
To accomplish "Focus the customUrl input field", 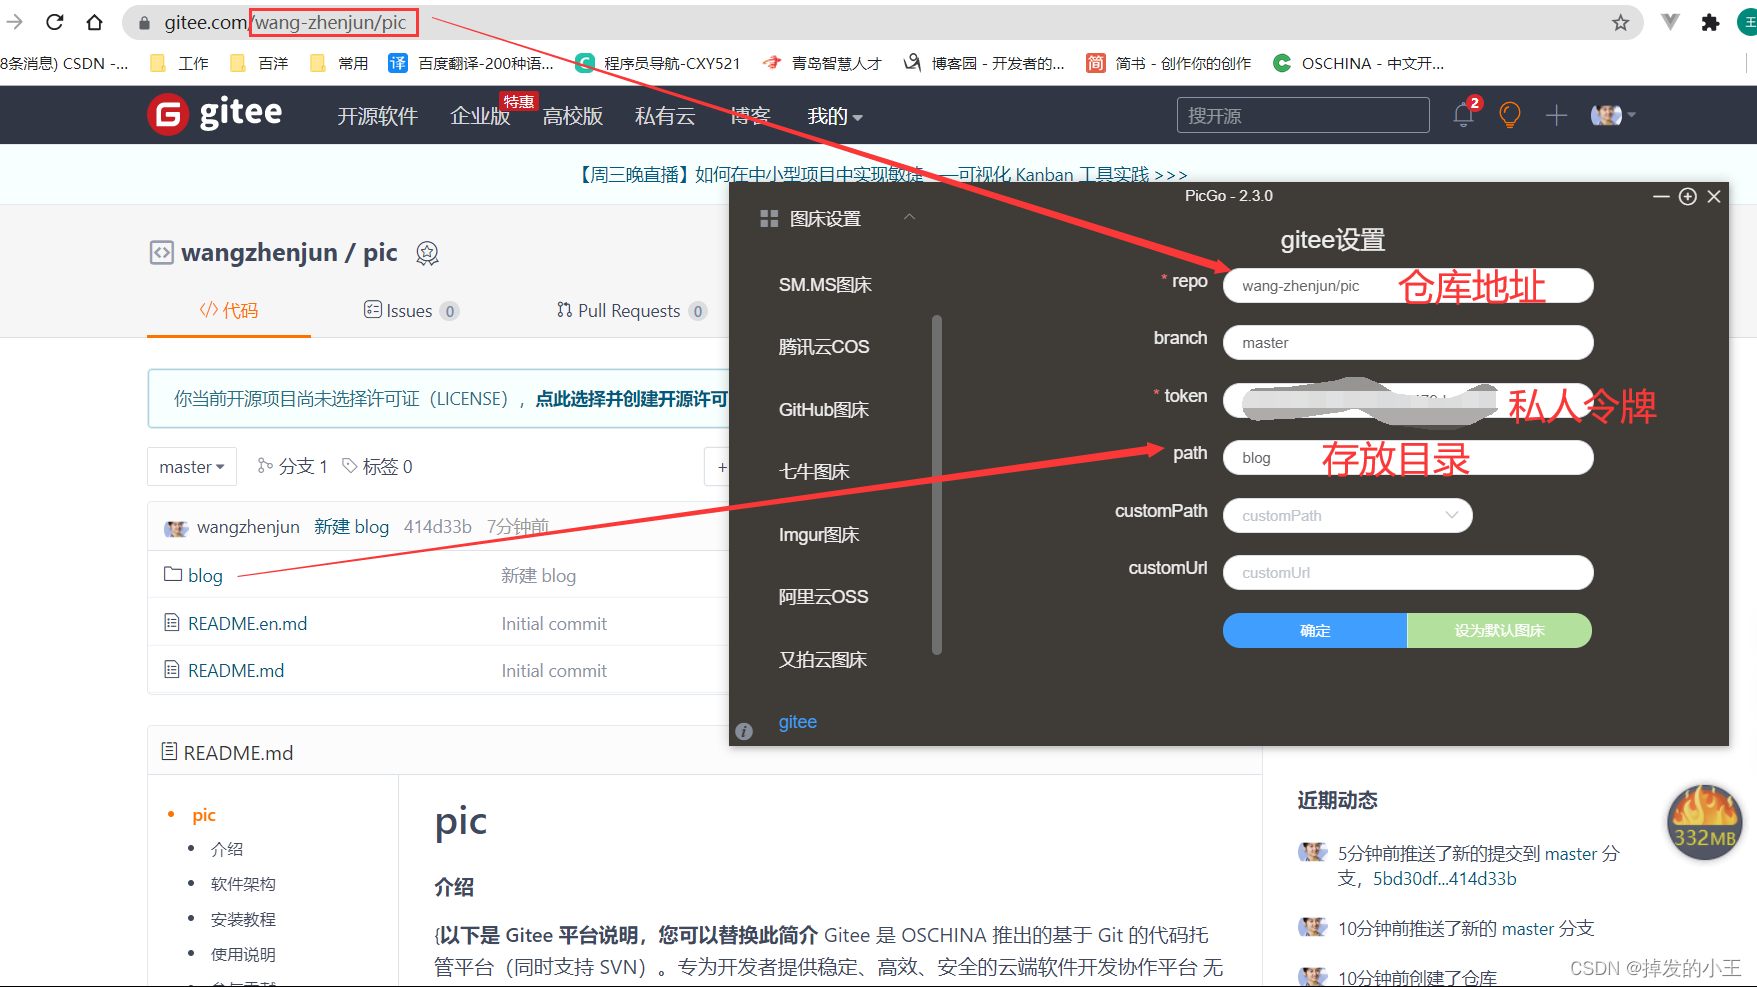I will click(x=1408, y=572).
